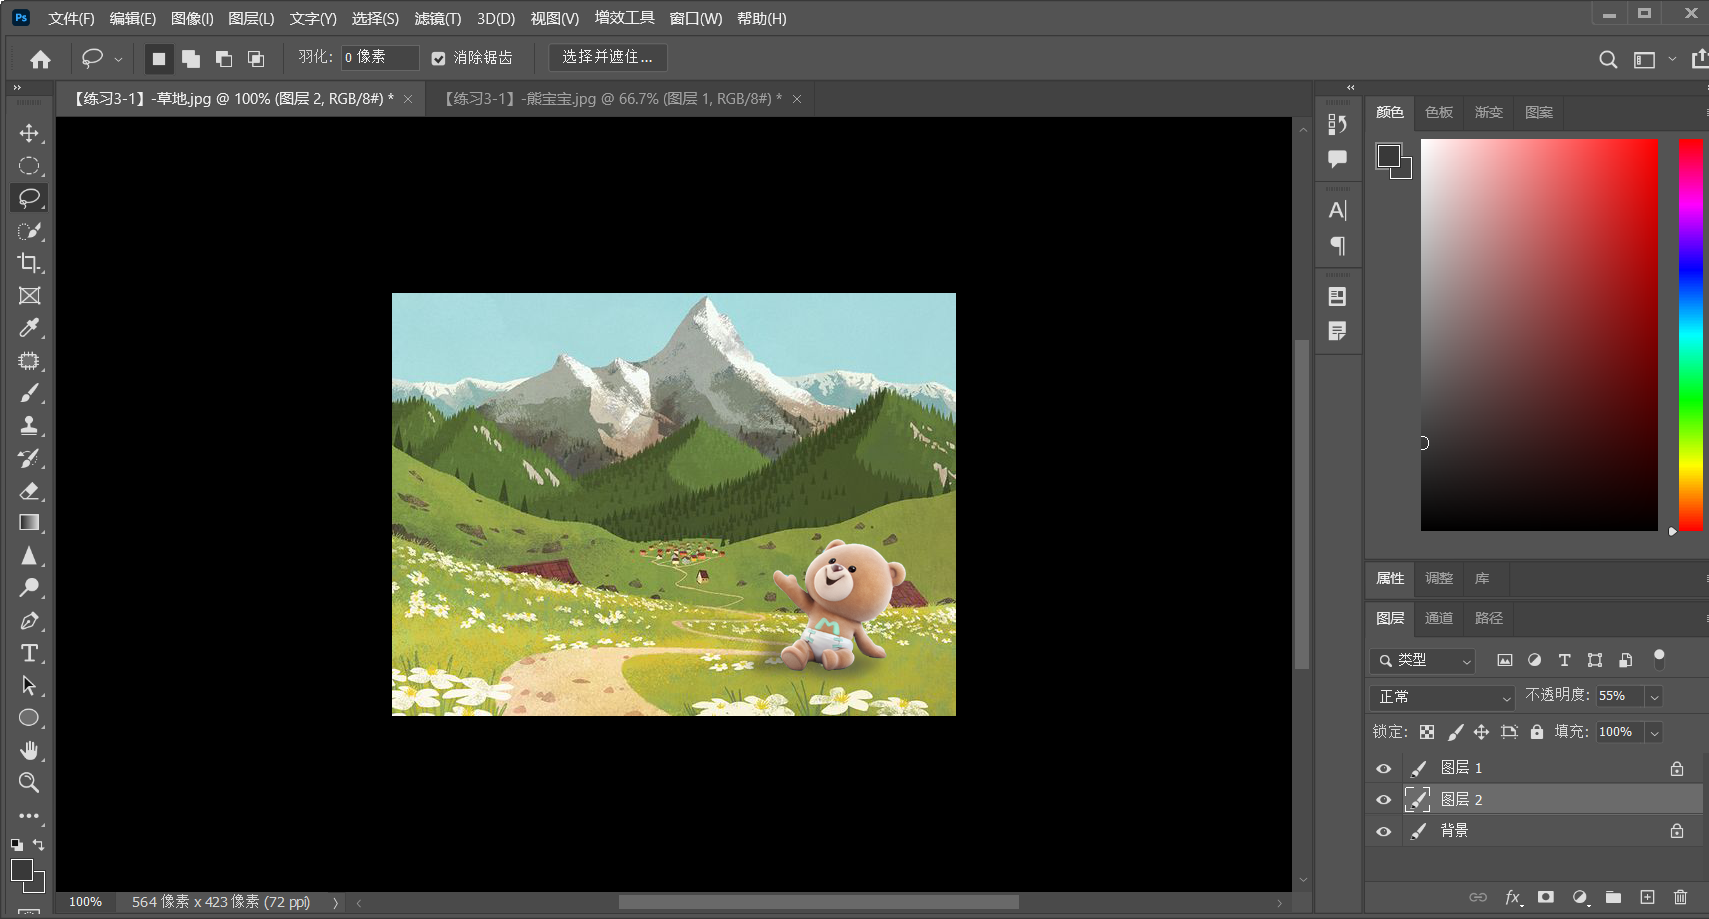Image resolution: width=1709 pixels, height=919 pixels.
Task: Close 草地.jpg document tab
Action: click(x=408, y=99)
